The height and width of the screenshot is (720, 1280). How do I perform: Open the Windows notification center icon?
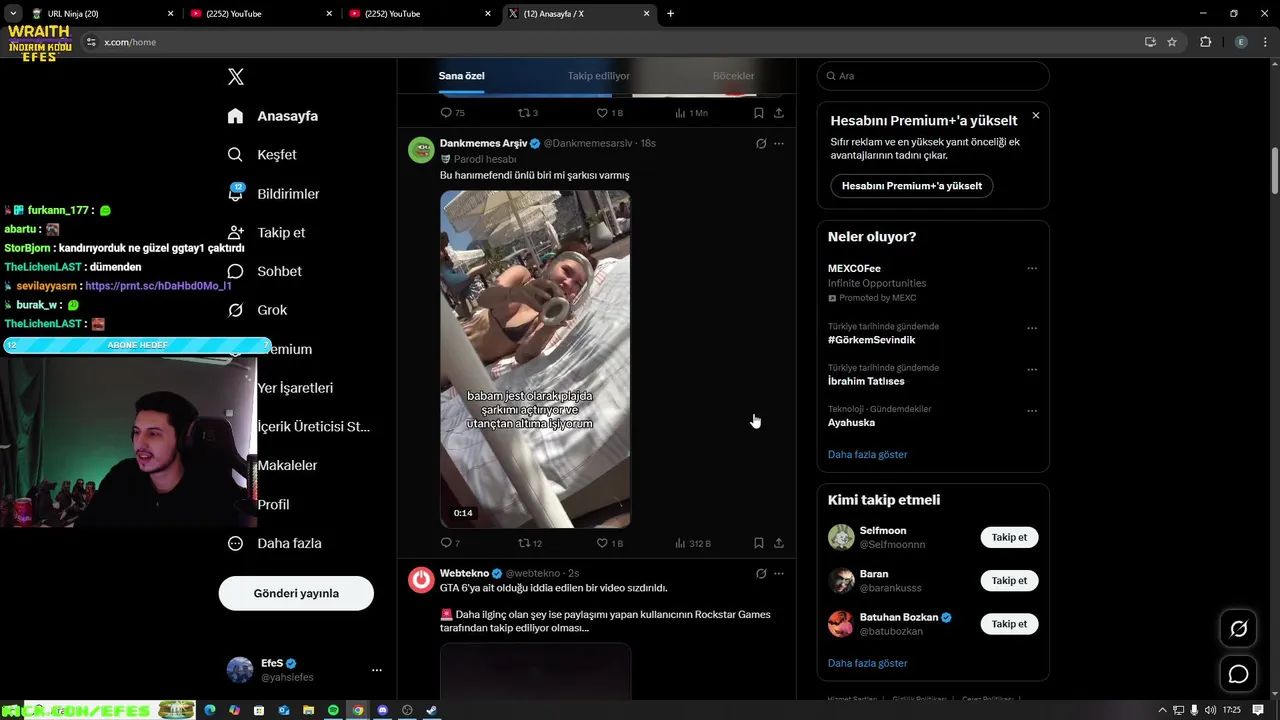tap(1258, 710)
